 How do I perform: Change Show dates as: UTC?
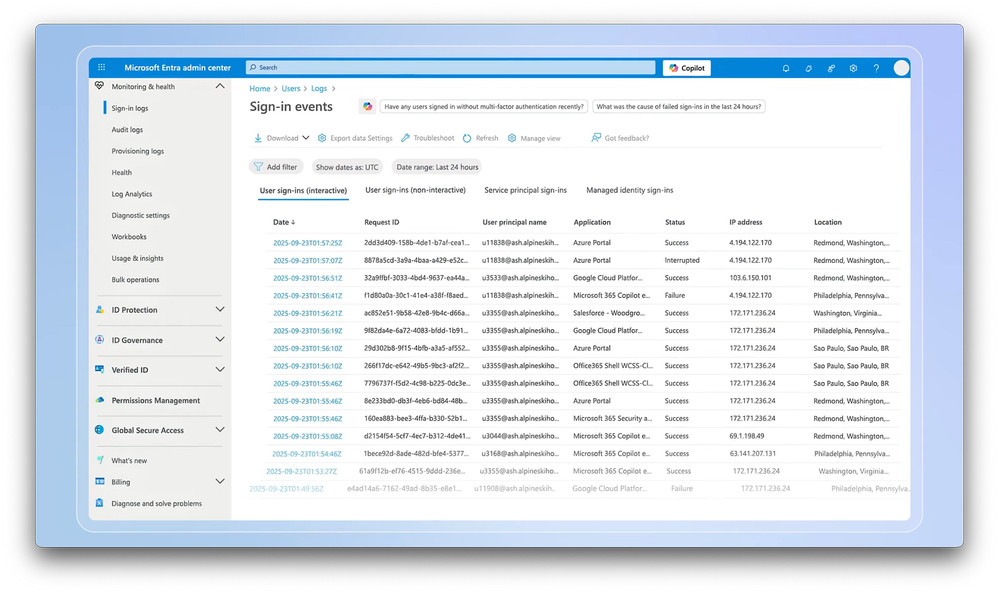347,167
